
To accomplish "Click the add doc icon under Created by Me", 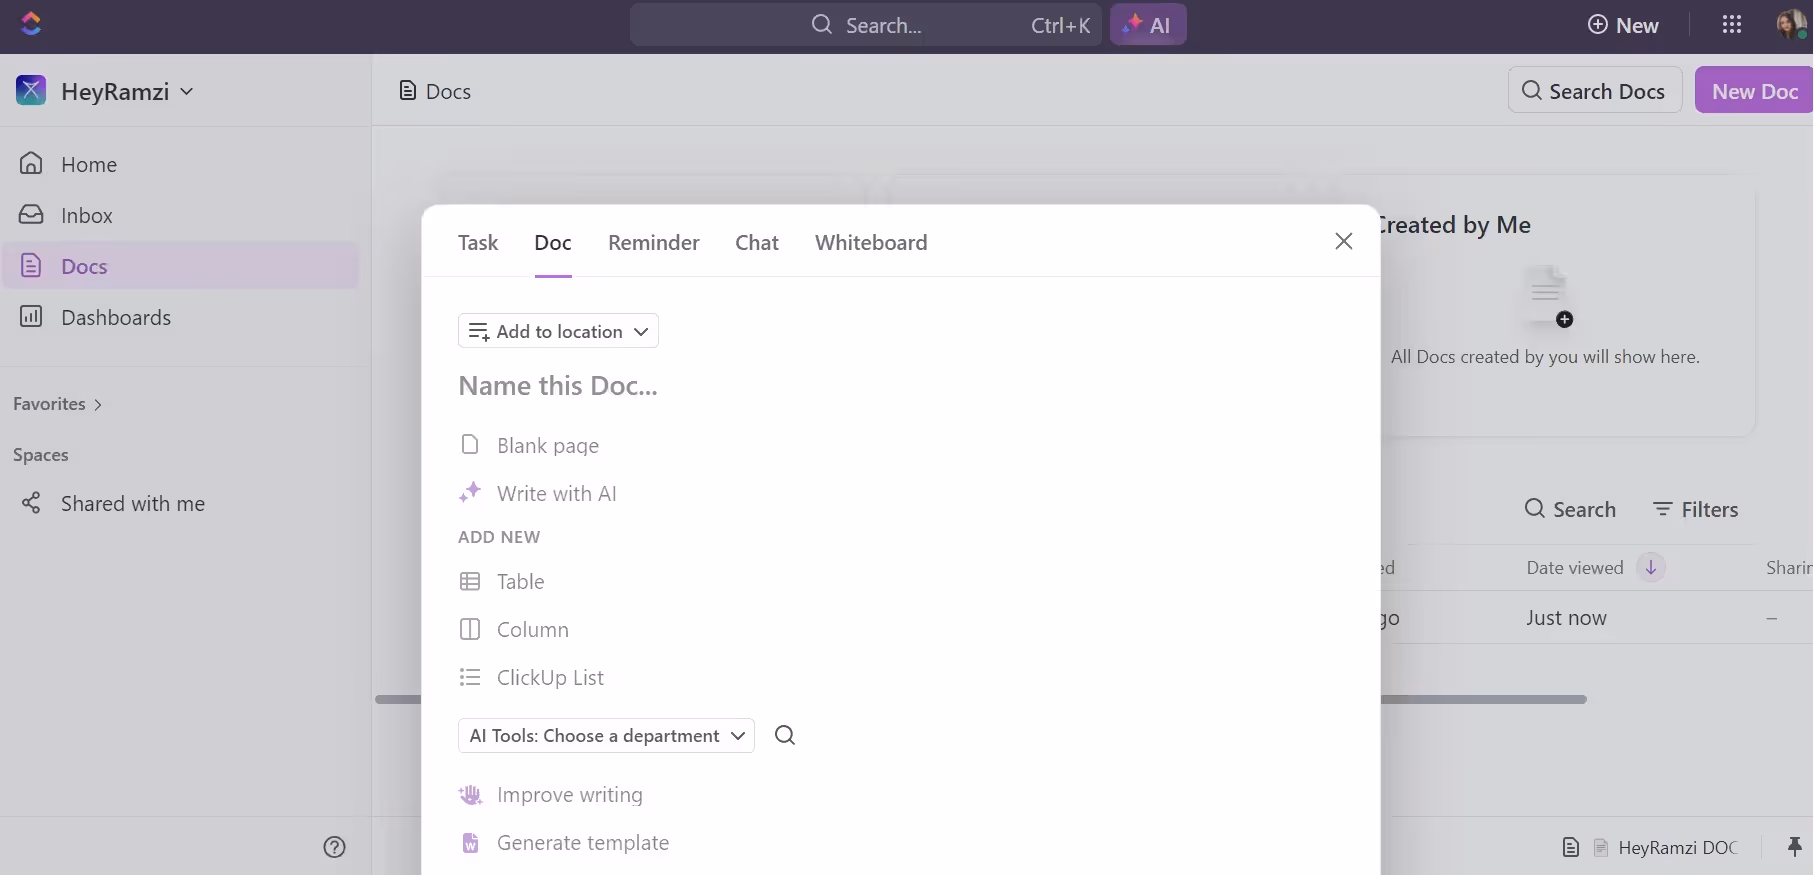I will tap(1547, 297).
